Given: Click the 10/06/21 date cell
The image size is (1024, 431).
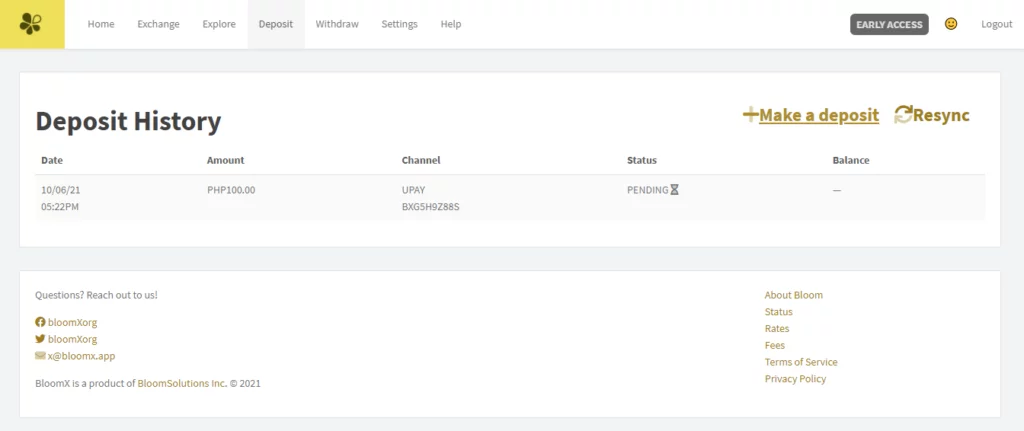Looking at the screenshot, I should point(61,190).
